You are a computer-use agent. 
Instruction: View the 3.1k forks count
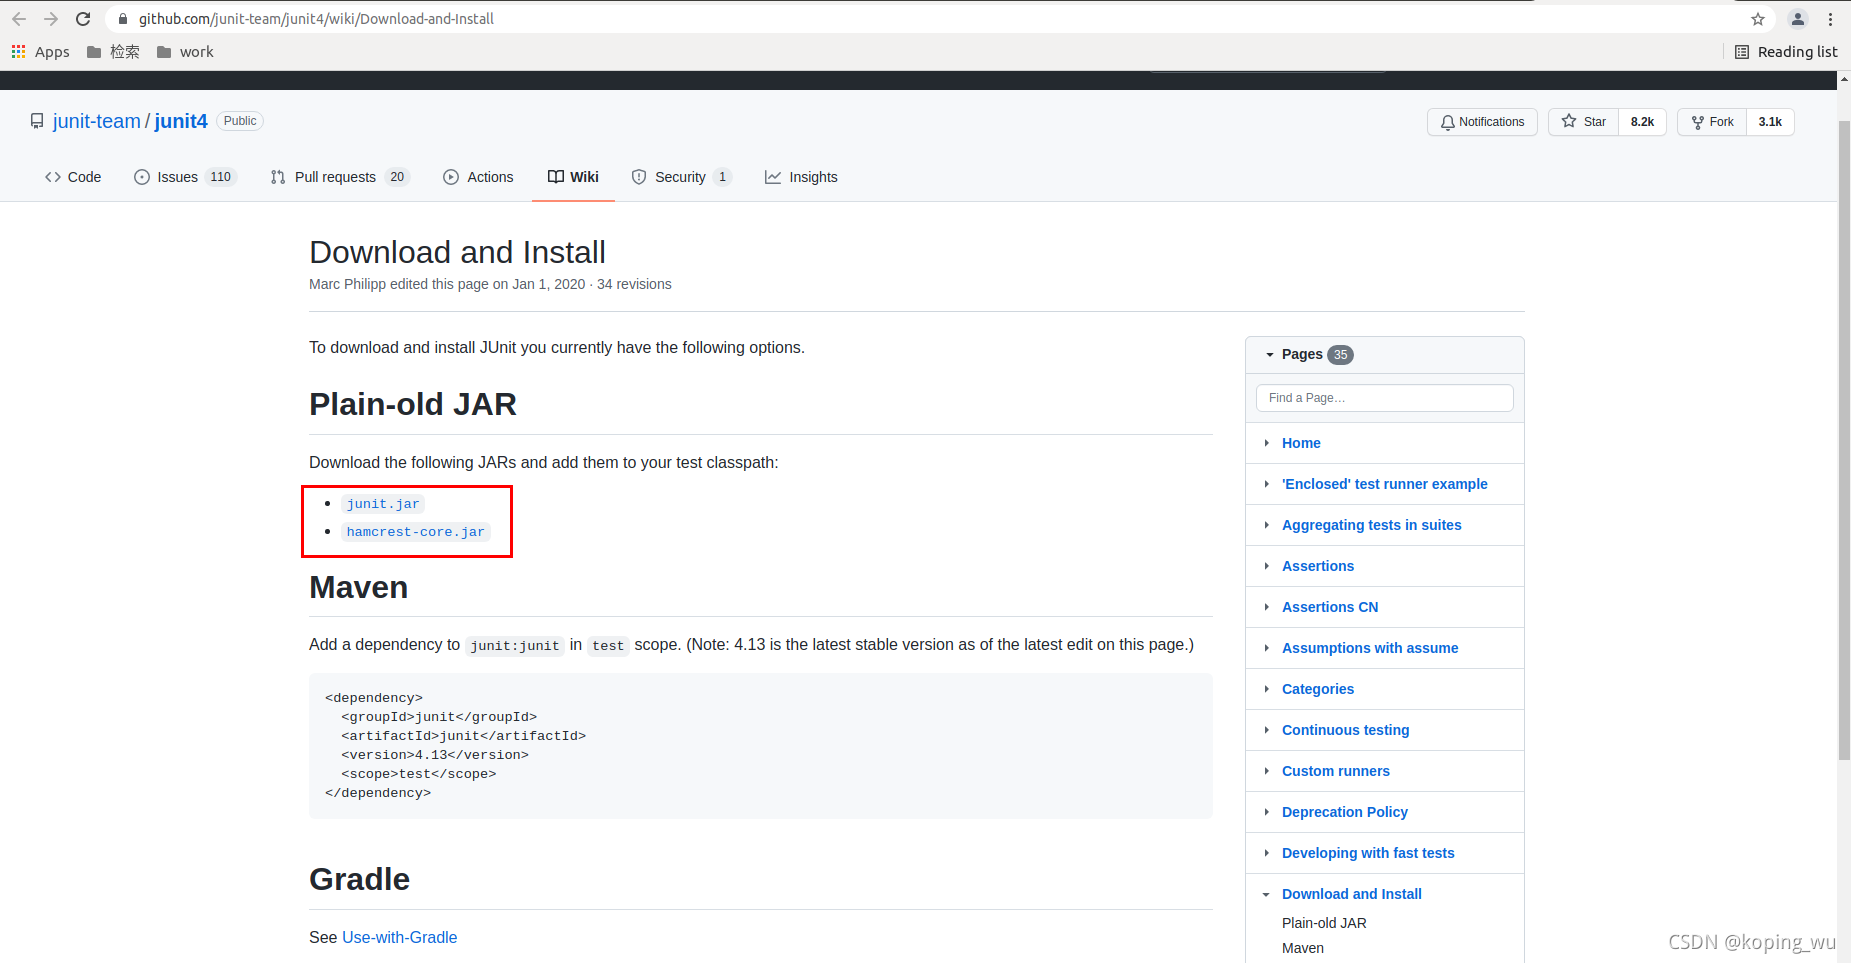[1770, 122]
